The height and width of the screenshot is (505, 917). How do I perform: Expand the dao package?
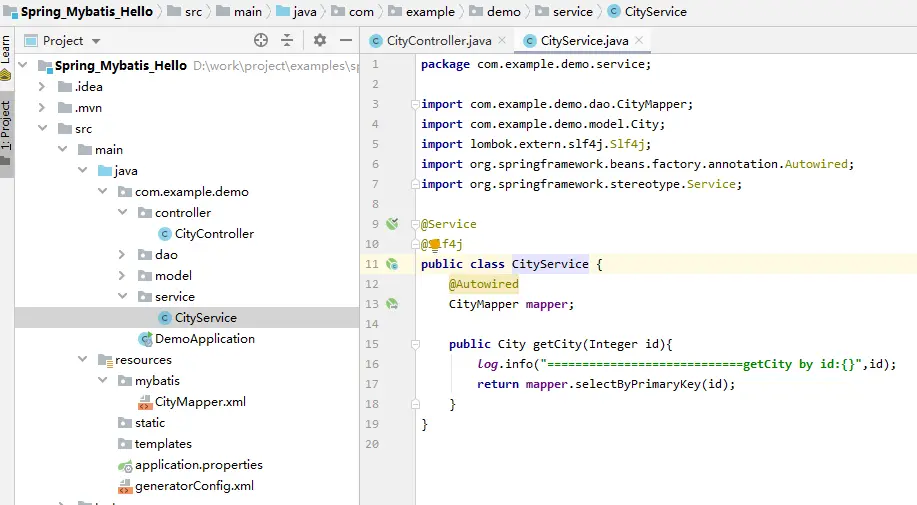click(122, 255)
